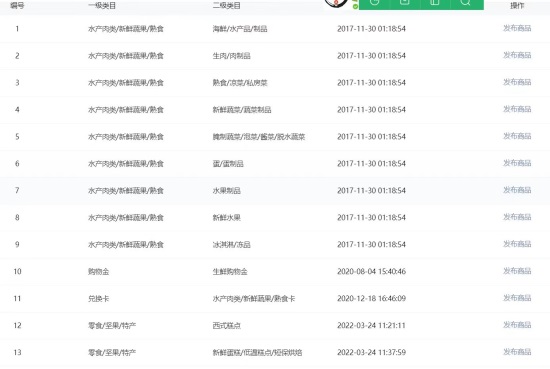
Task: Click the 水产肉类/新鲜蔬果/熟食卡 cell in row 11
Action: pyautogui.click(x=254, y=299)
